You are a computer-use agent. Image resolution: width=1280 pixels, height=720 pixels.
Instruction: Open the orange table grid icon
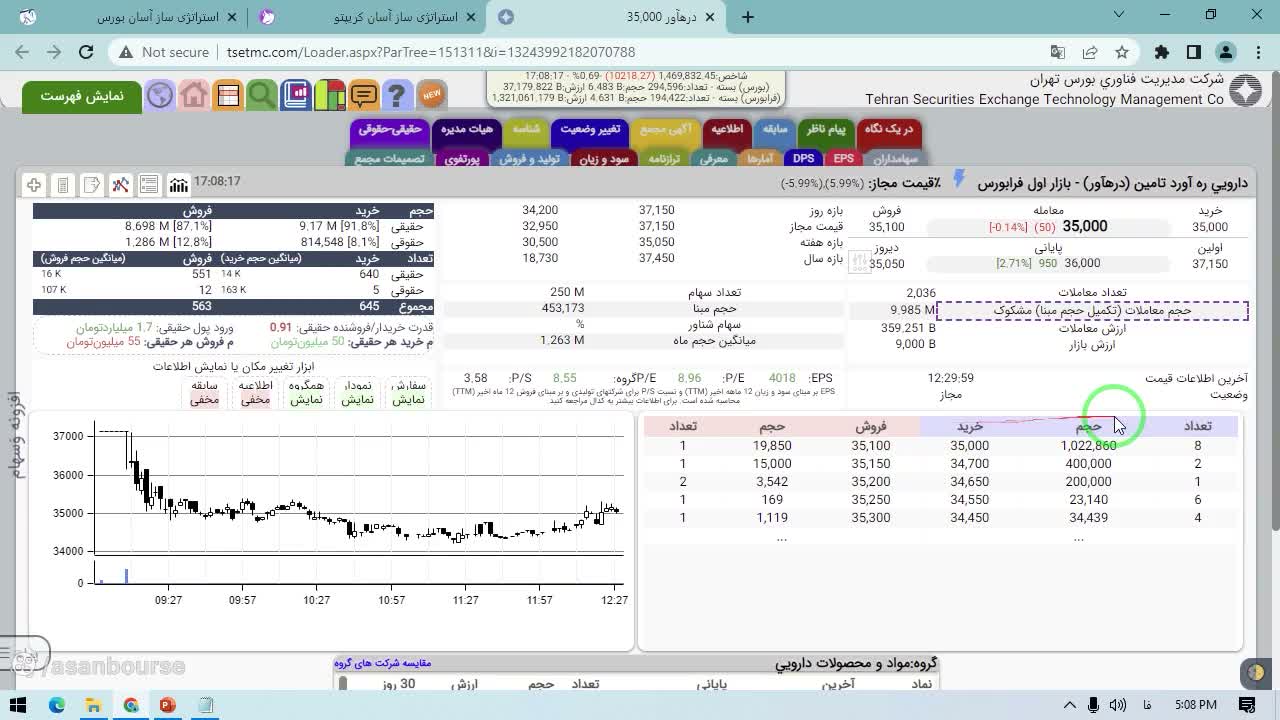coord(228,95)
